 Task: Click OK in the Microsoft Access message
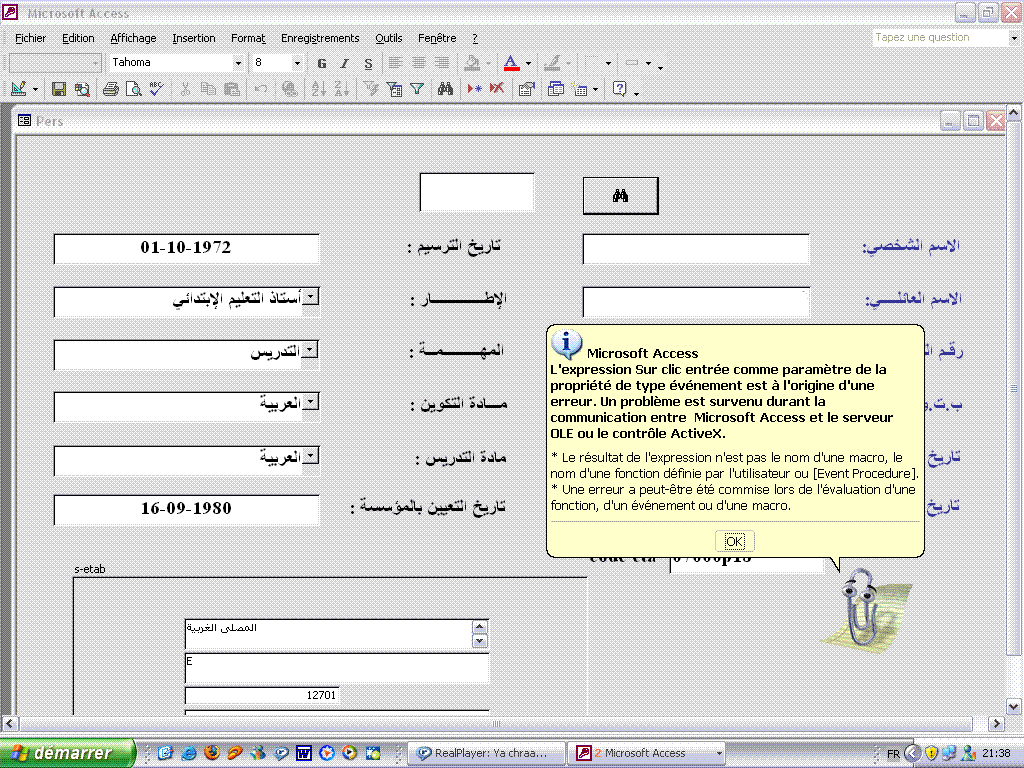click(x=735, y=541)
